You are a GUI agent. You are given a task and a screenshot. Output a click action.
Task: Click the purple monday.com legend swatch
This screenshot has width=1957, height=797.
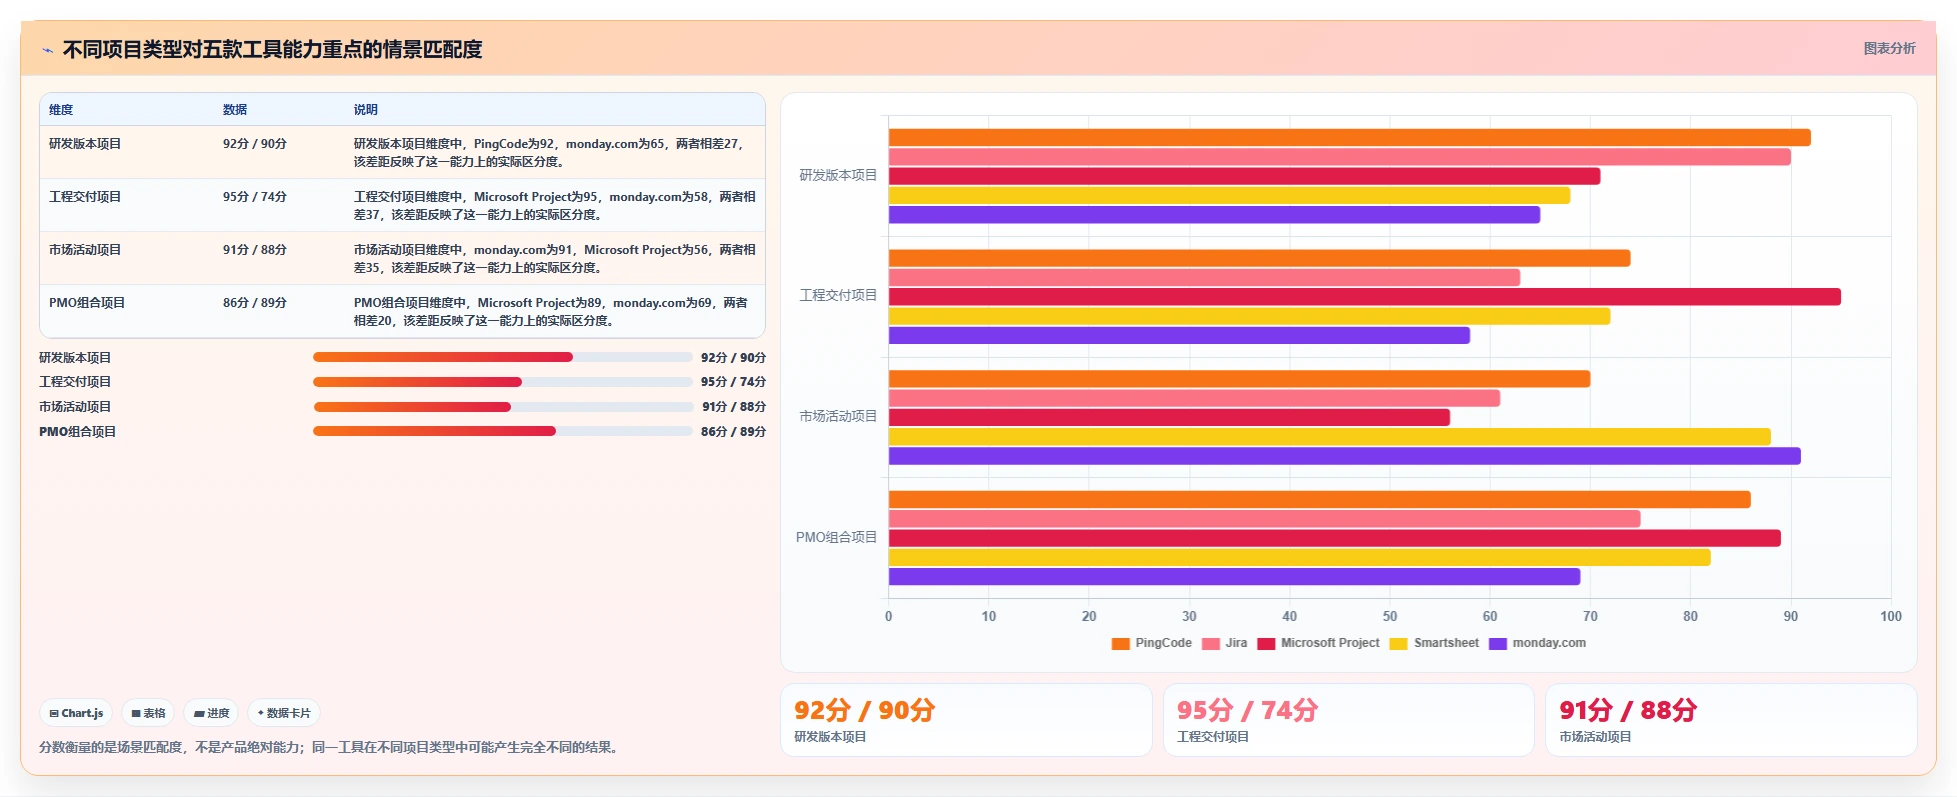point(1497,643)
